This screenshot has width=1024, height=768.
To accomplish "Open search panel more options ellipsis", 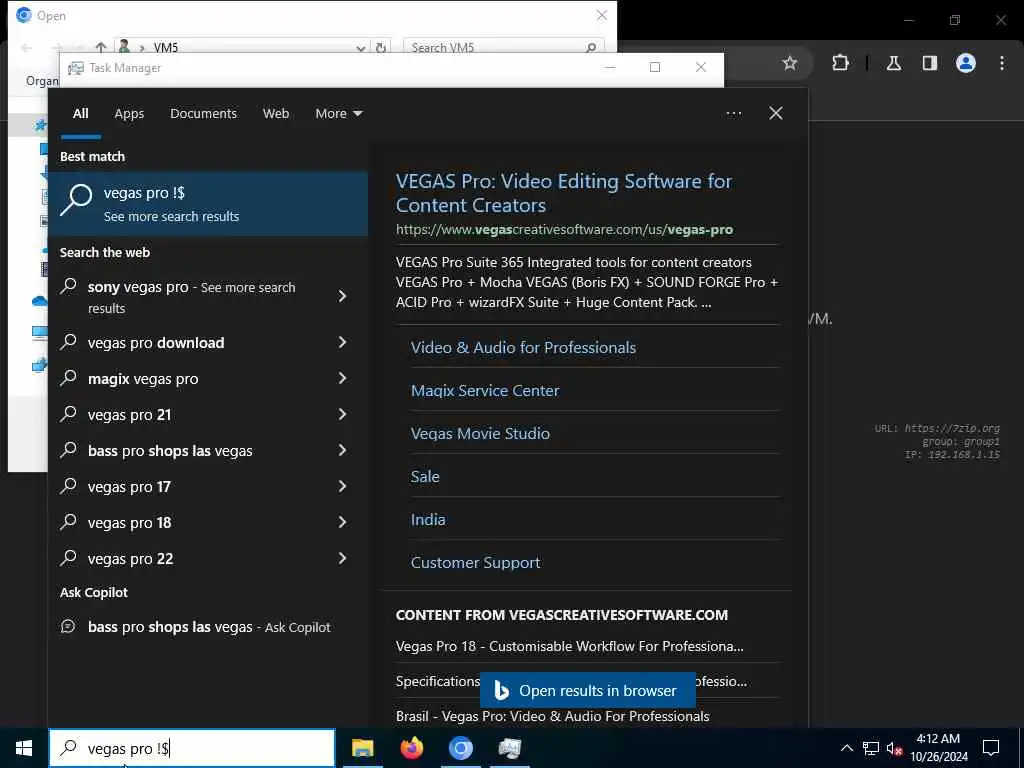I will tap(733, 114).
